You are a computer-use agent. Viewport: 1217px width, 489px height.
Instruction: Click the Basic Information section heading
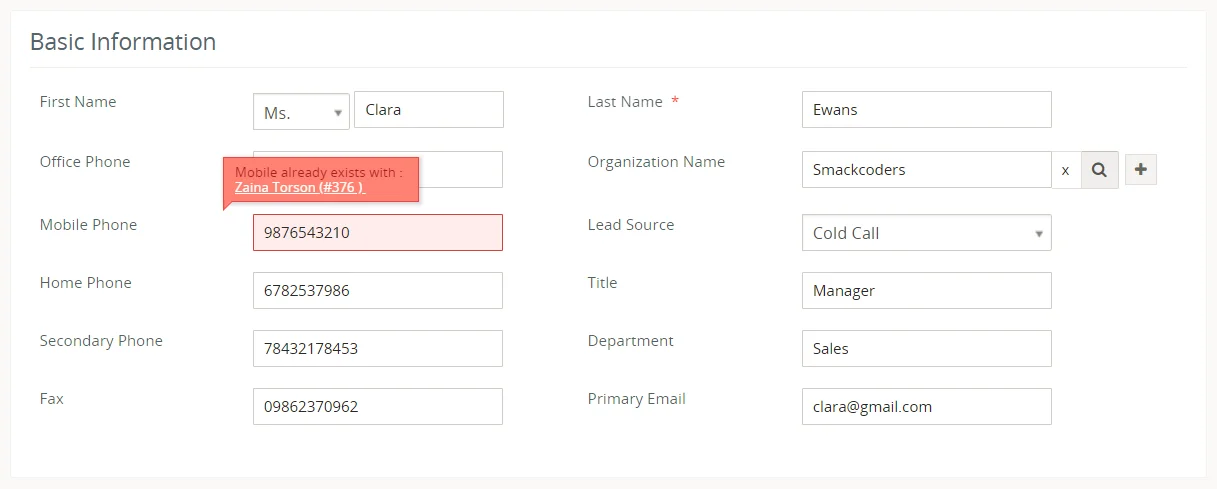[x=123, y=42]
